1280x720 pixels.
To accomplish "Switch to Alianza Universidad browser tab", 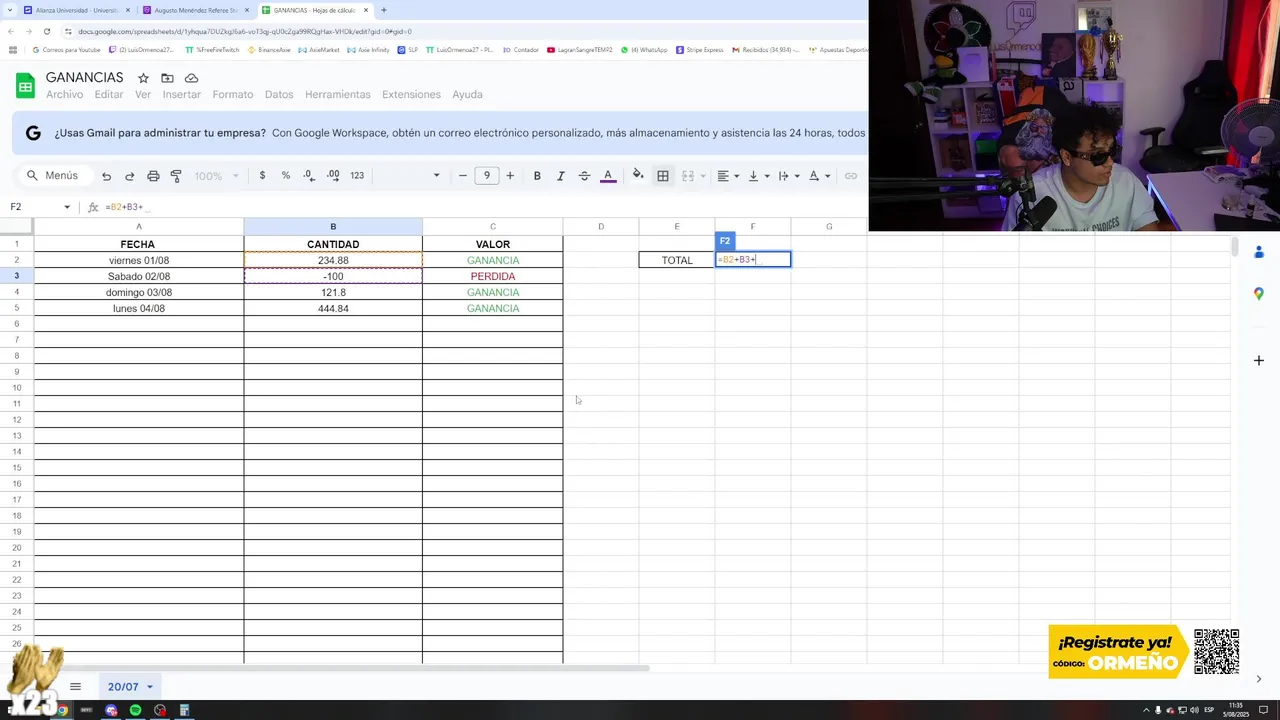I will (x=77, y=10).
